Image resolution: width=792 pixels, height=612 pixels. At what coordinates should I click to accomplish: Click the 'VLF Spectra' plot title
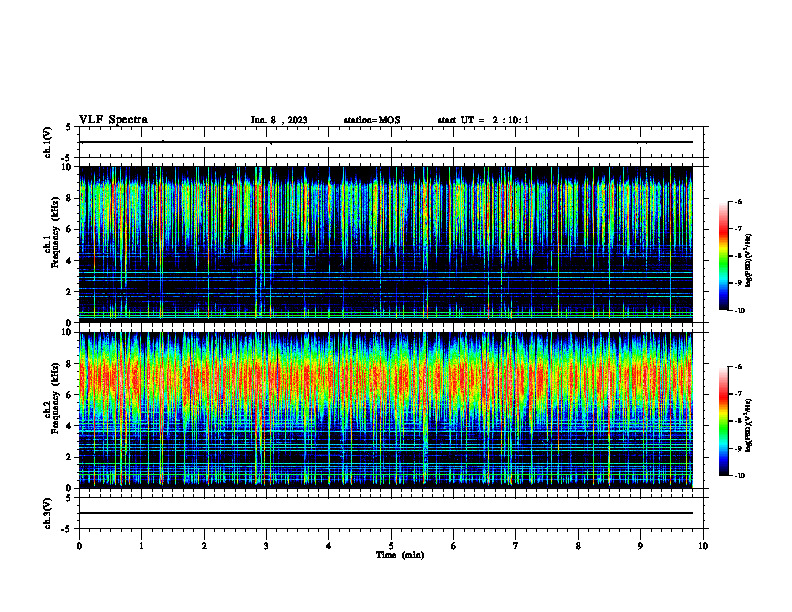pos(113,120)
